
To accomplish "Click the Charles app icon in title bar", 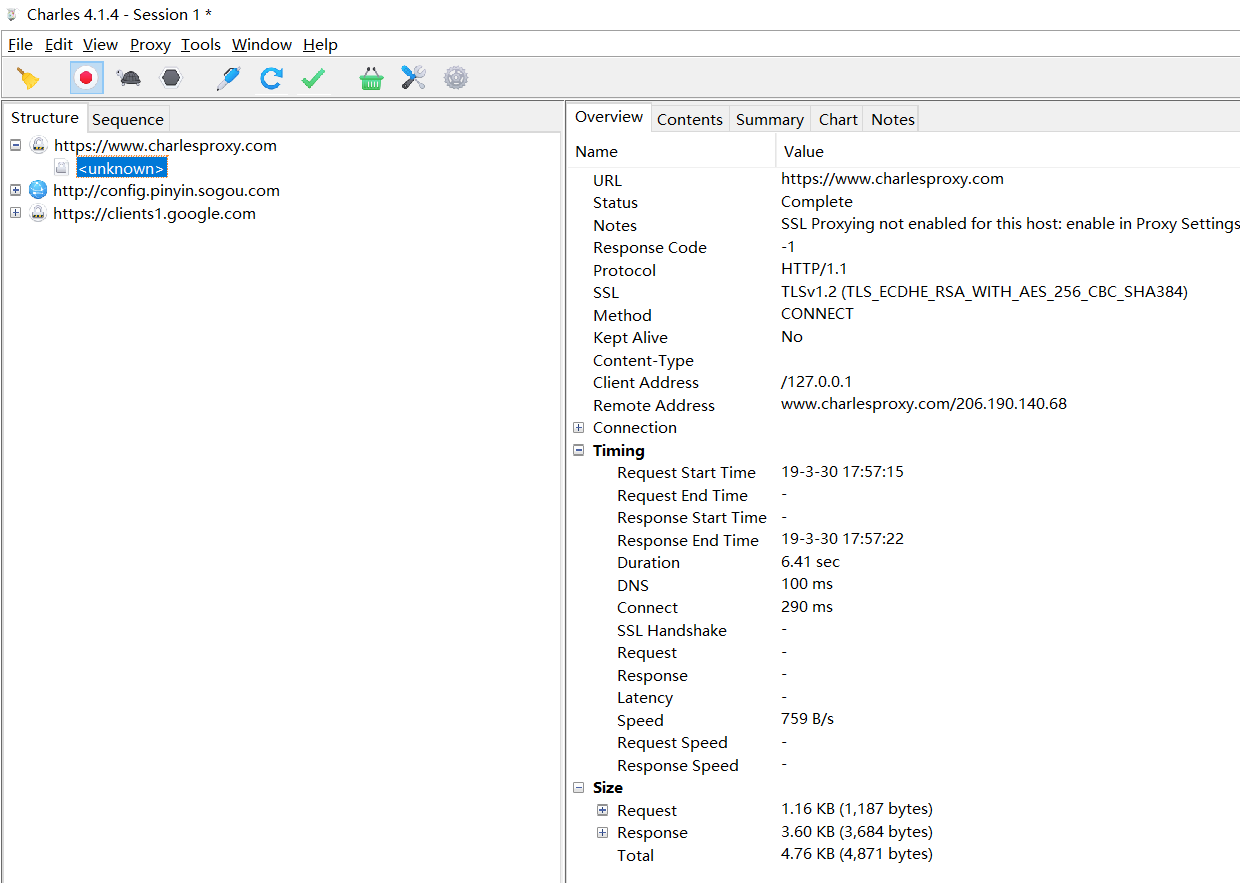I will click(12, 14).
